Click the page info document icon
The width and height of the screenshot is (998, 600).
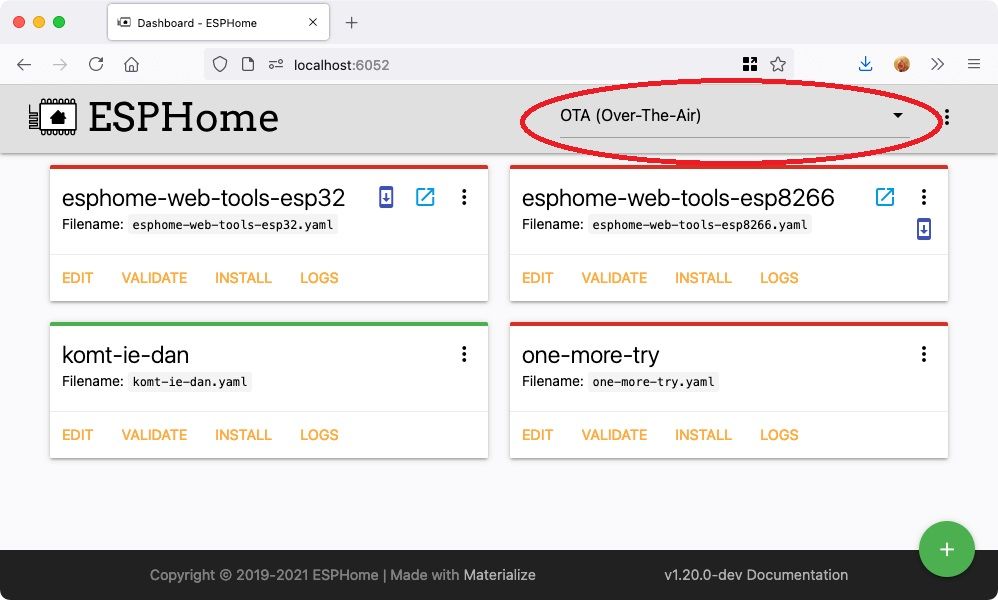click(248, 64)
